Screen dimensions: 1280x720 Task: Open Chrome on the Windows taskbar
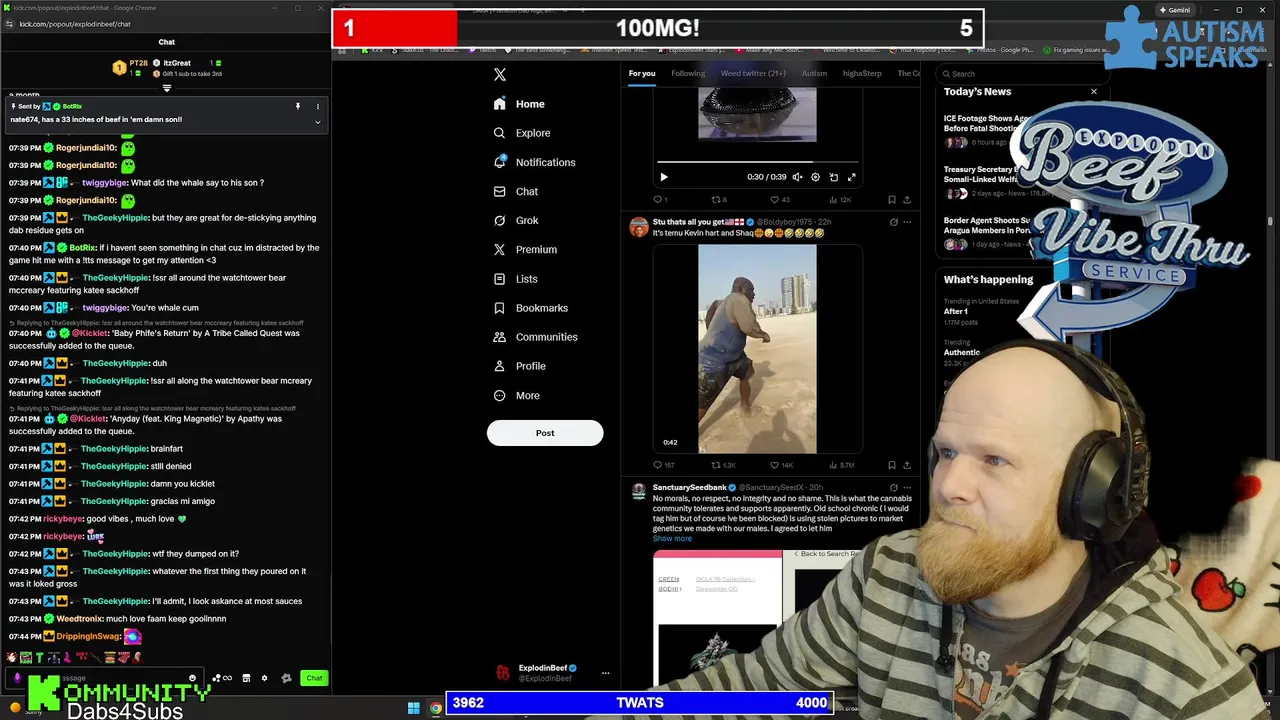pos(436,708)
